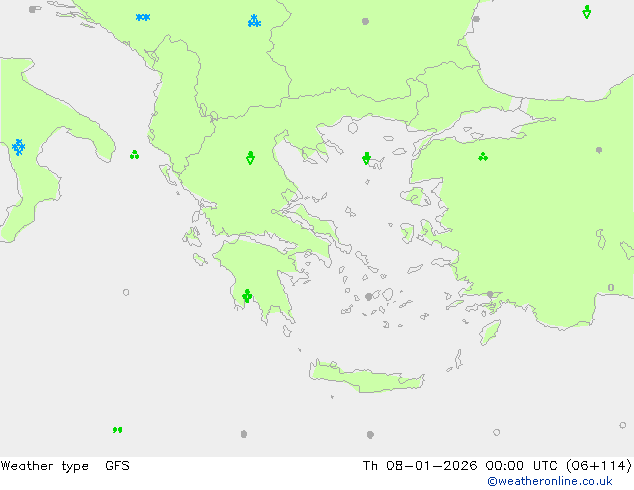
Task: Click the island of Crete on the map
Action: coord(366,376)
